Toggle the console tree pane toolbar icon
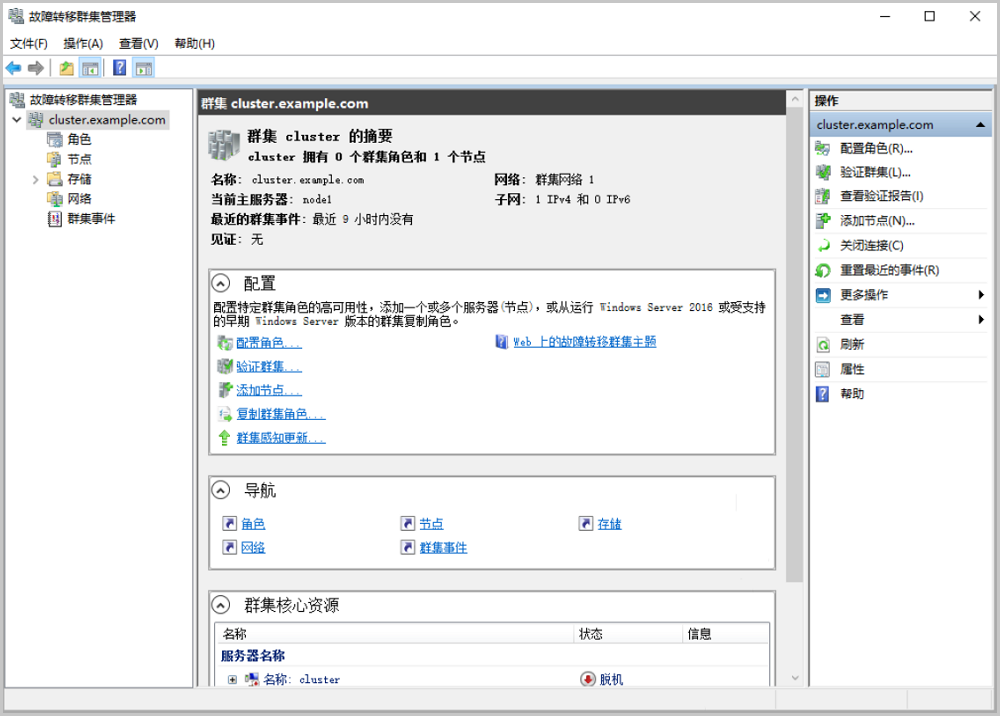The height and width of the screenshot is (716, 1000). 90,68
